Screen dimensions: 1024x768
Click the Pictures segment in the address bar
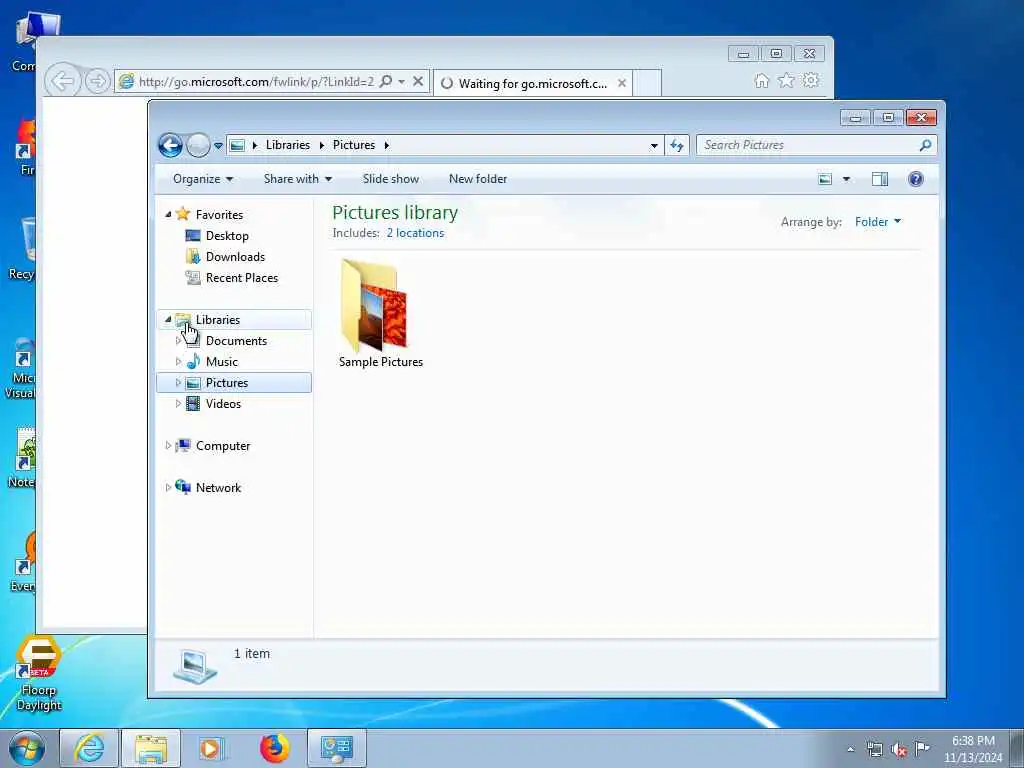(x=354, y=145)
